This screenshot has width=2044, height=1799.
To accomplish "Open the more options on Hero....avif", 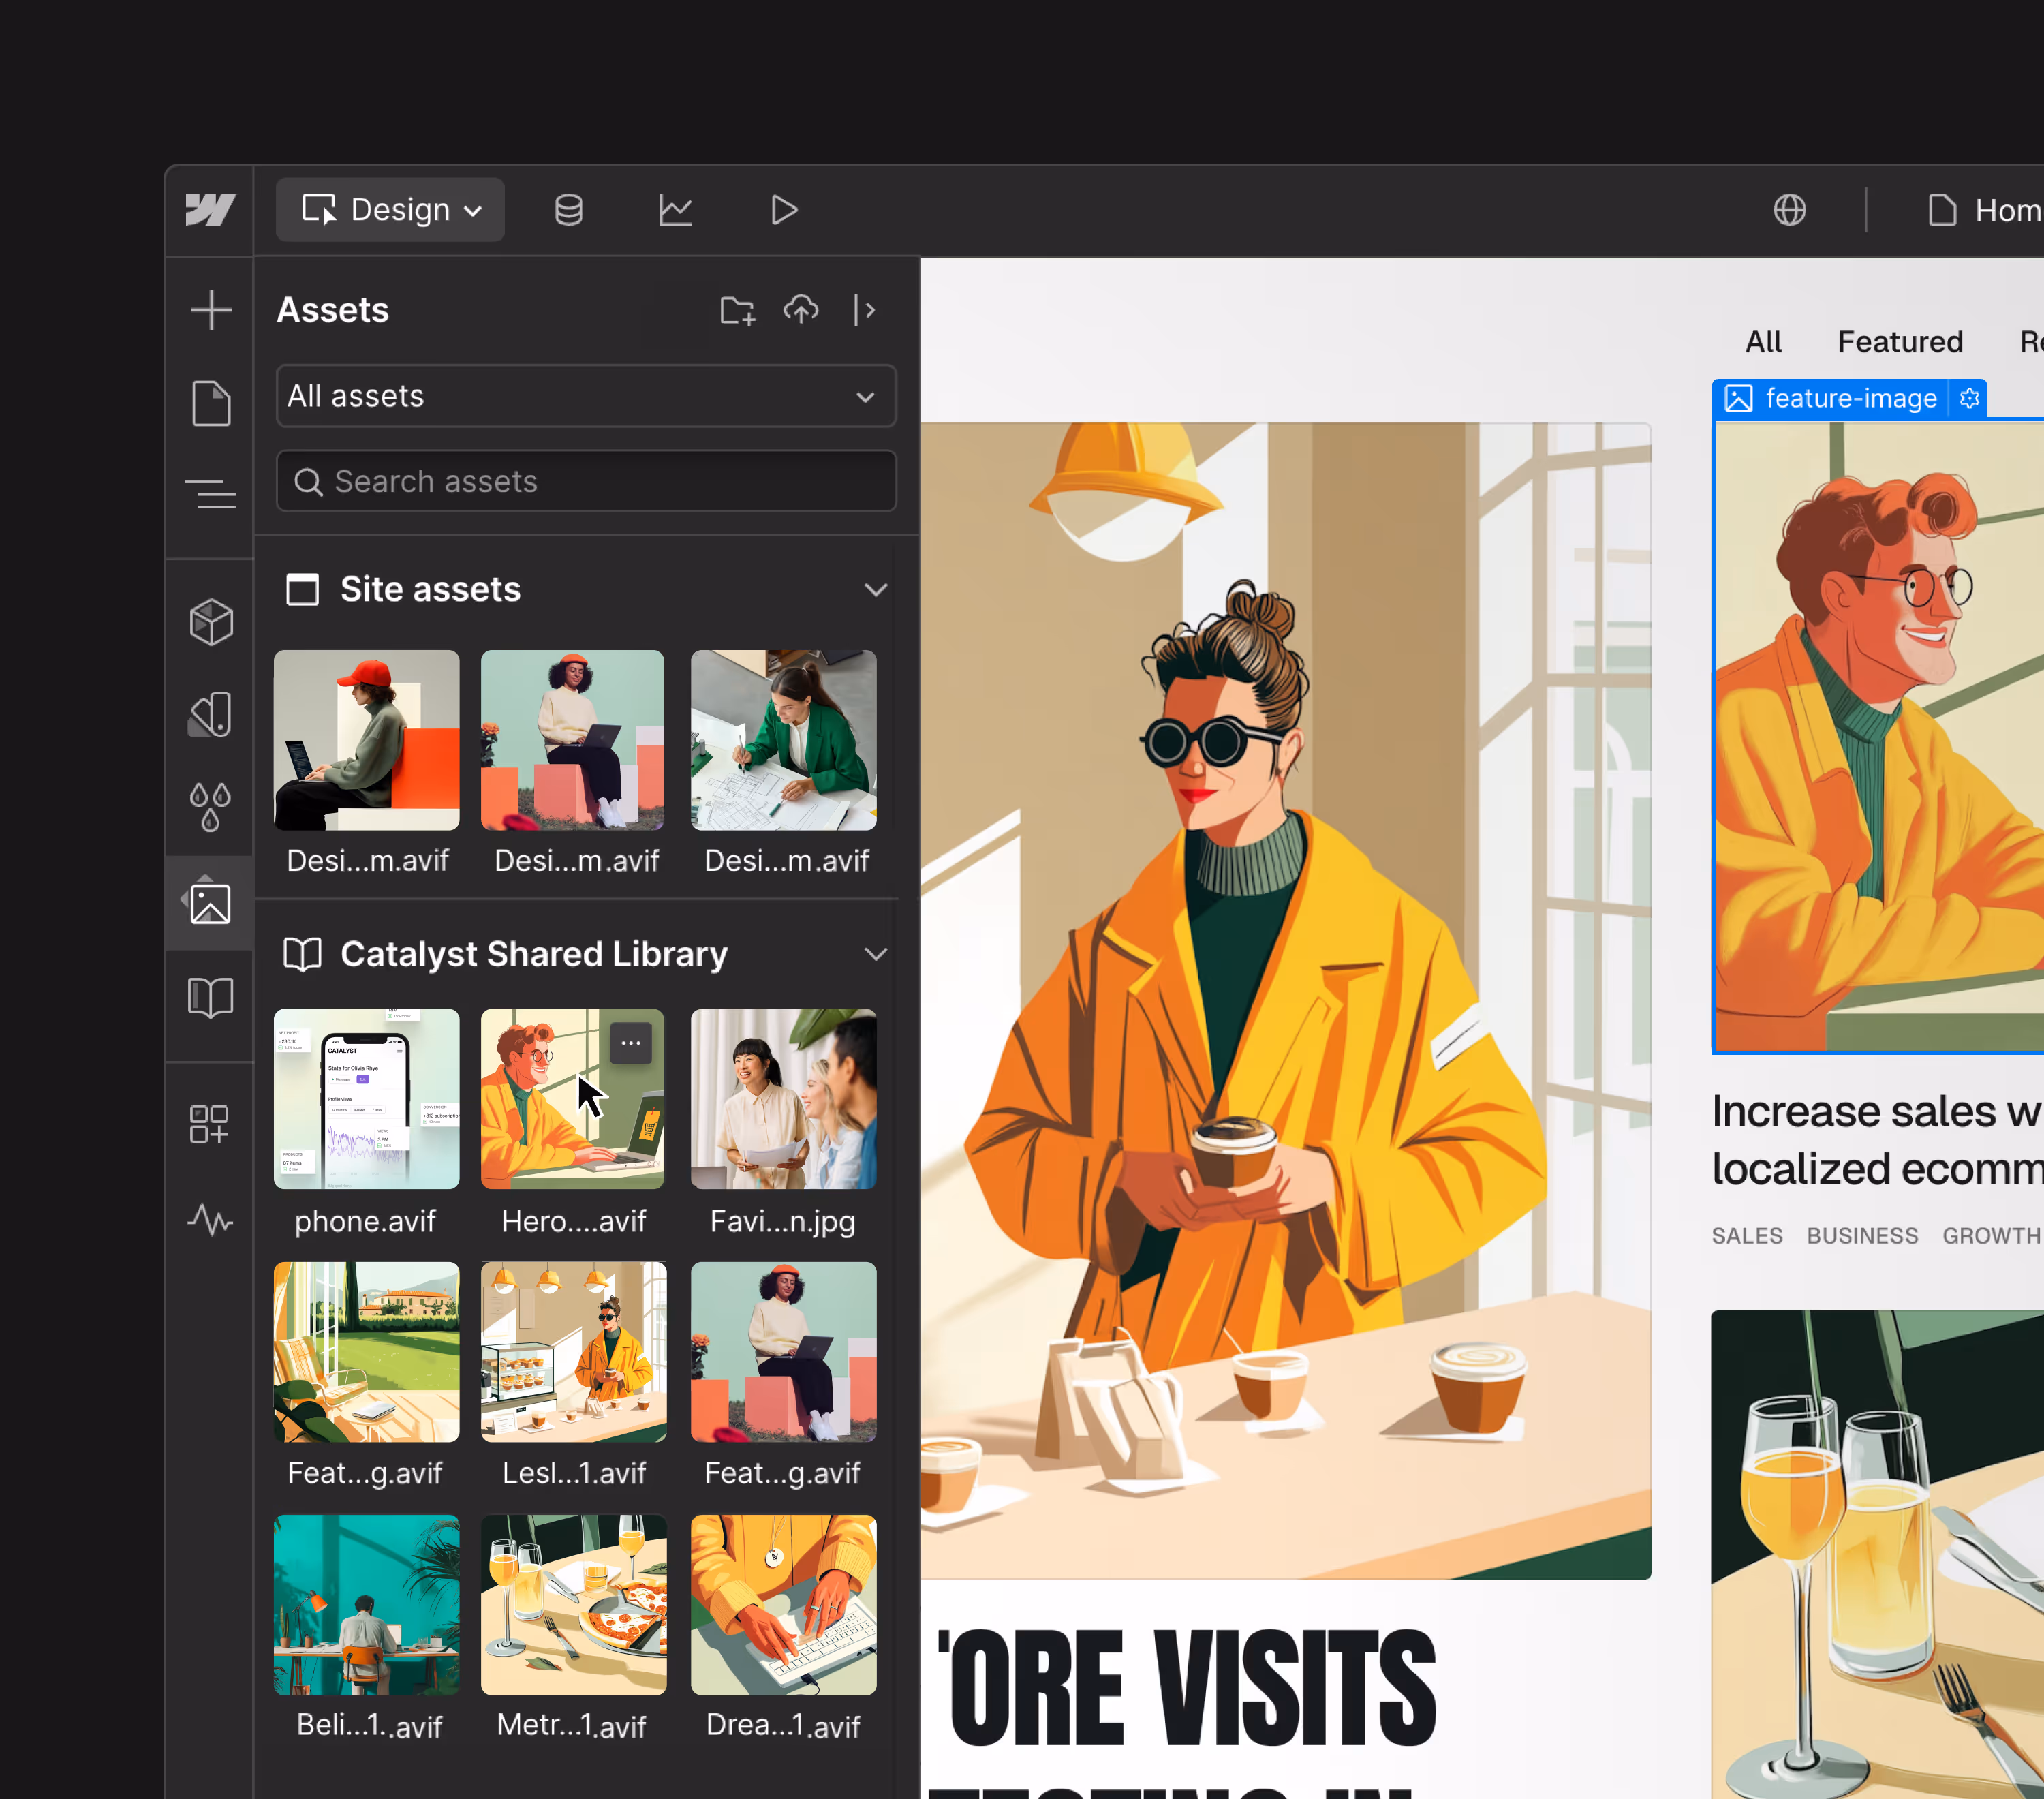I will [x=631, y=1043].
